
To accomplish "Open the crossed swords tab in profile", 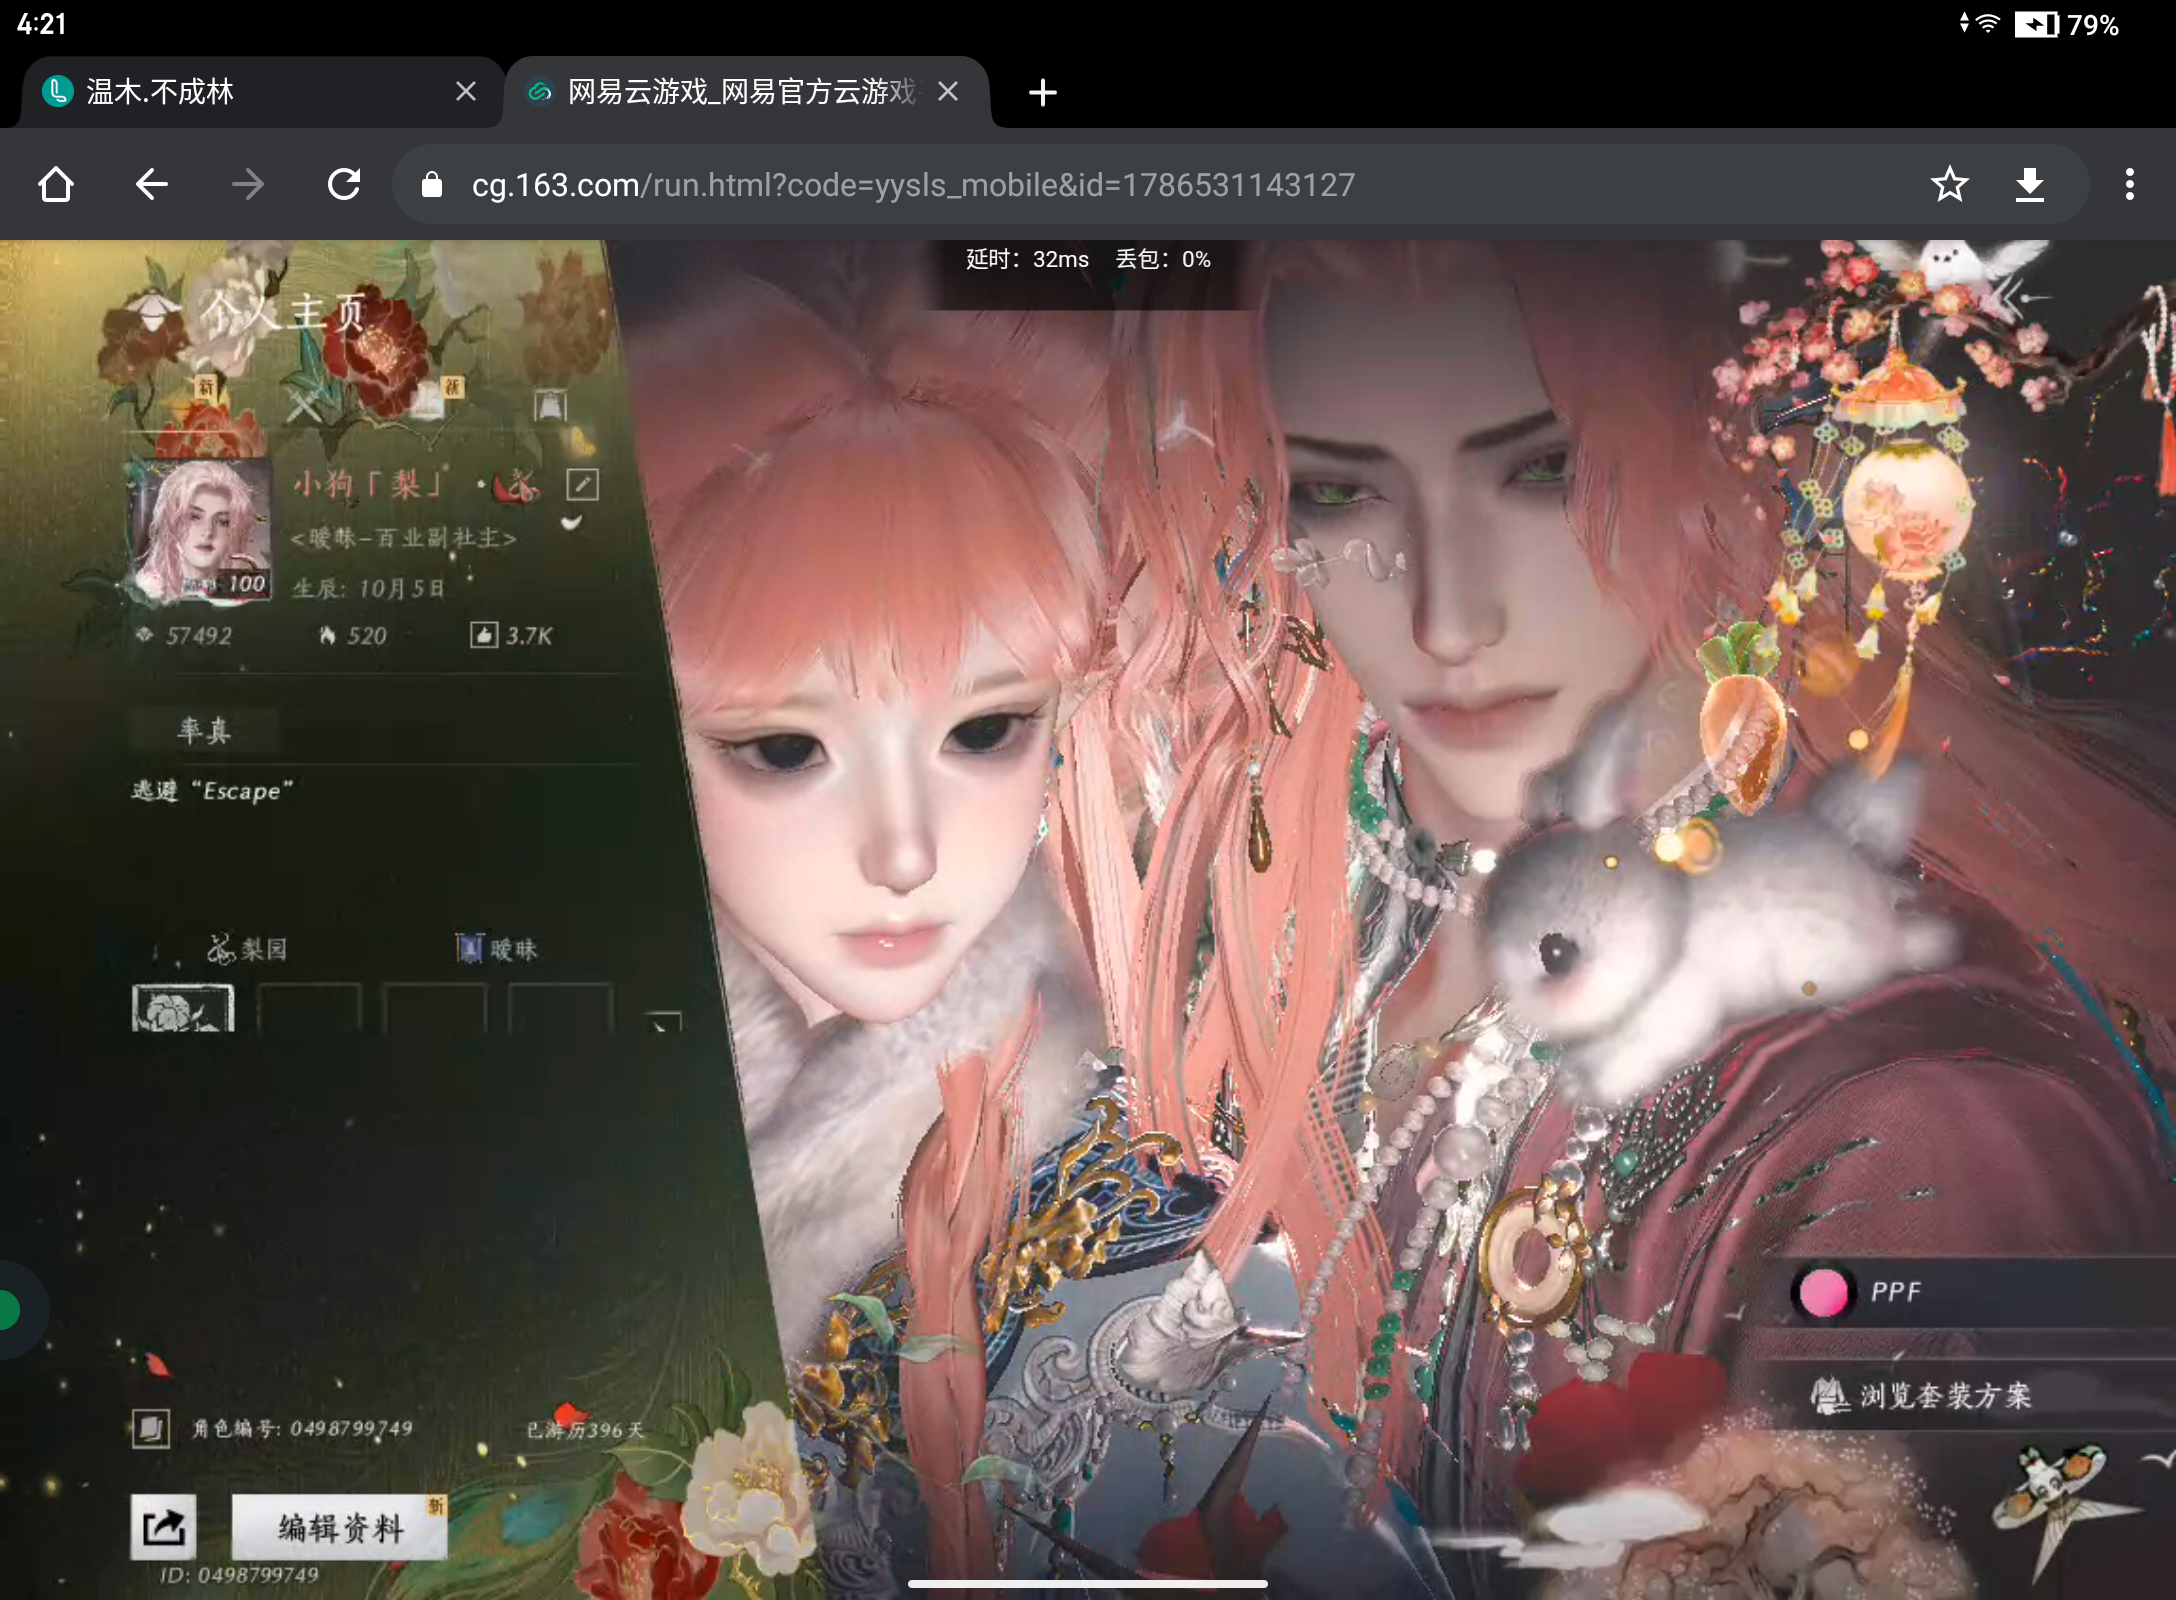I will pos(304,406).
